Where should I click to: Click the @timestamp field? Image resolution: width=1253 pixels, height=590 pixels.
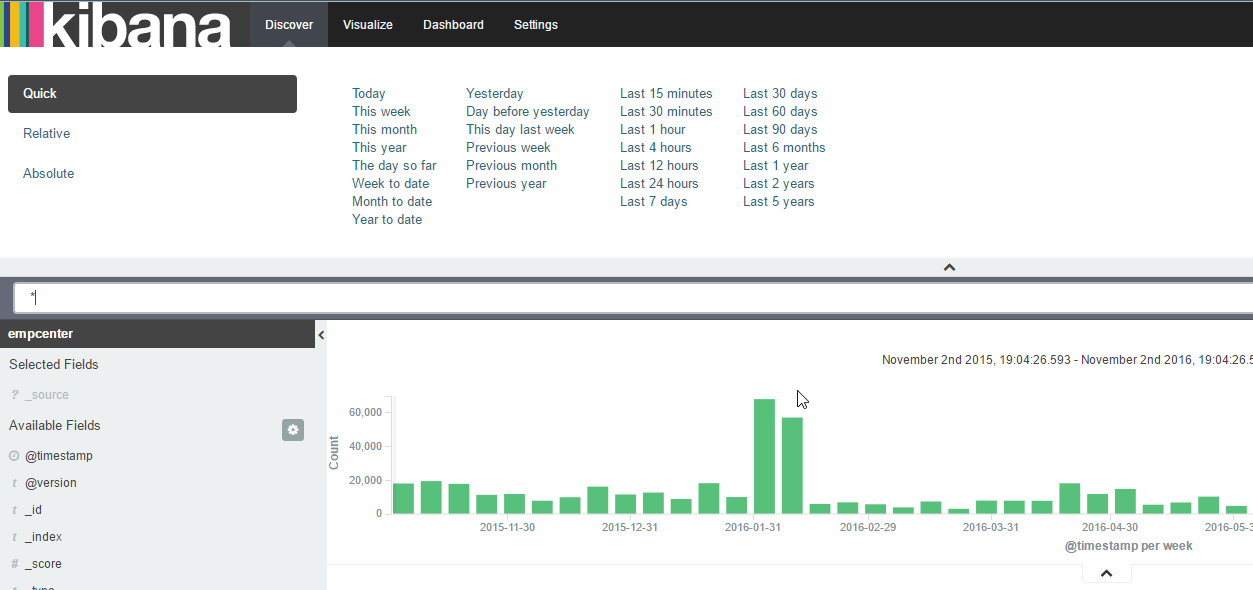click(59, 456)
